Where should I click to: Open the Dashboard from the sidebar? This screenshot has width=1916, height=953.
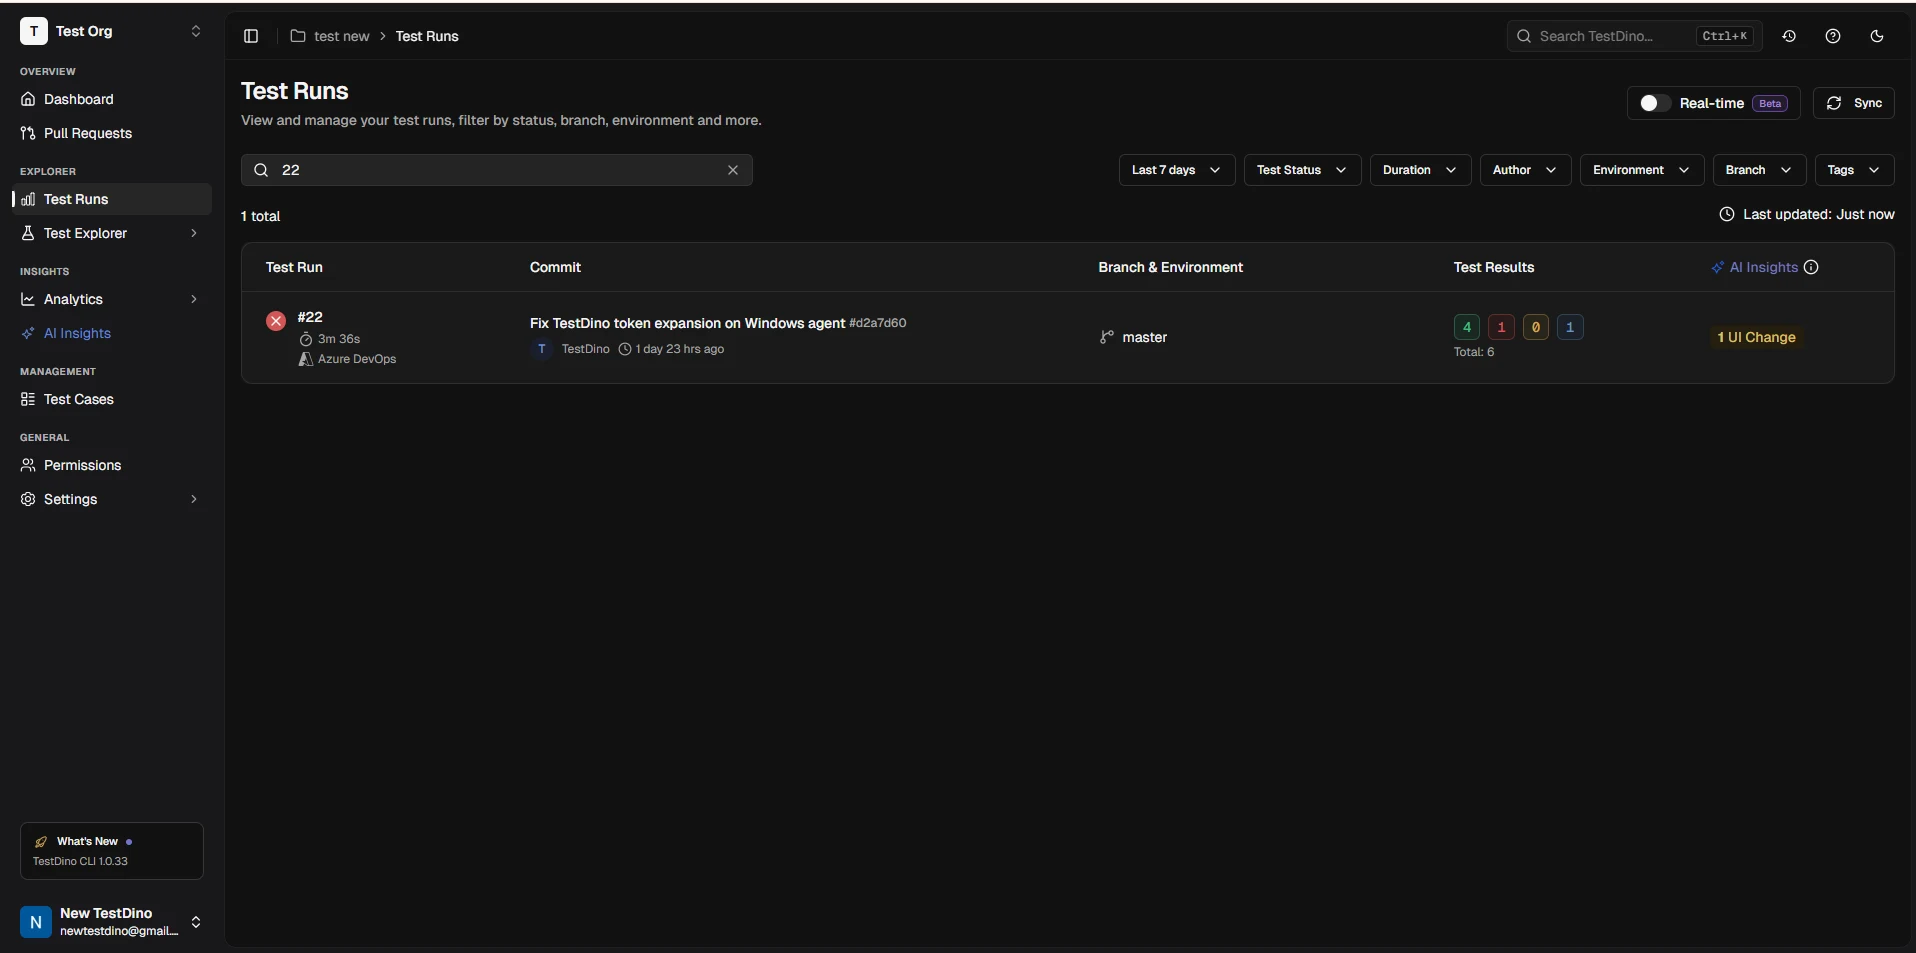[78, 99]
